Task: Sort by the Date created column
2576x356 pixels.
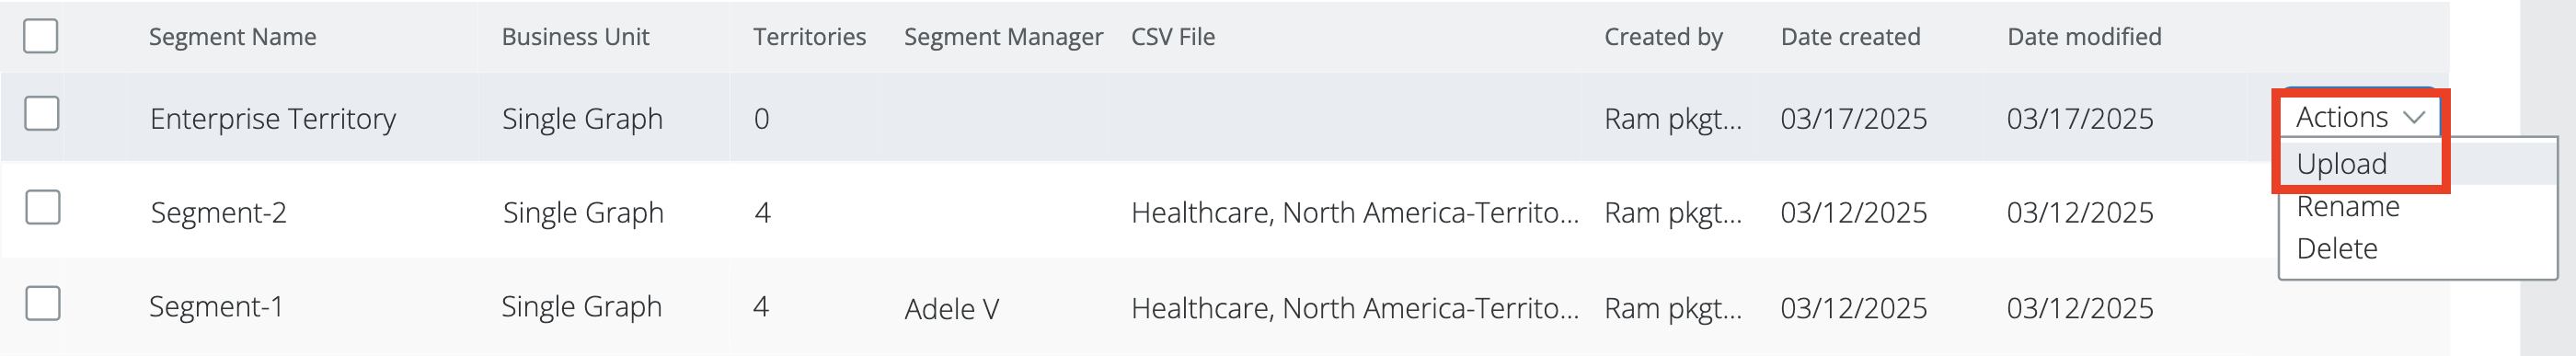Action: click(x=1850, y=37)
